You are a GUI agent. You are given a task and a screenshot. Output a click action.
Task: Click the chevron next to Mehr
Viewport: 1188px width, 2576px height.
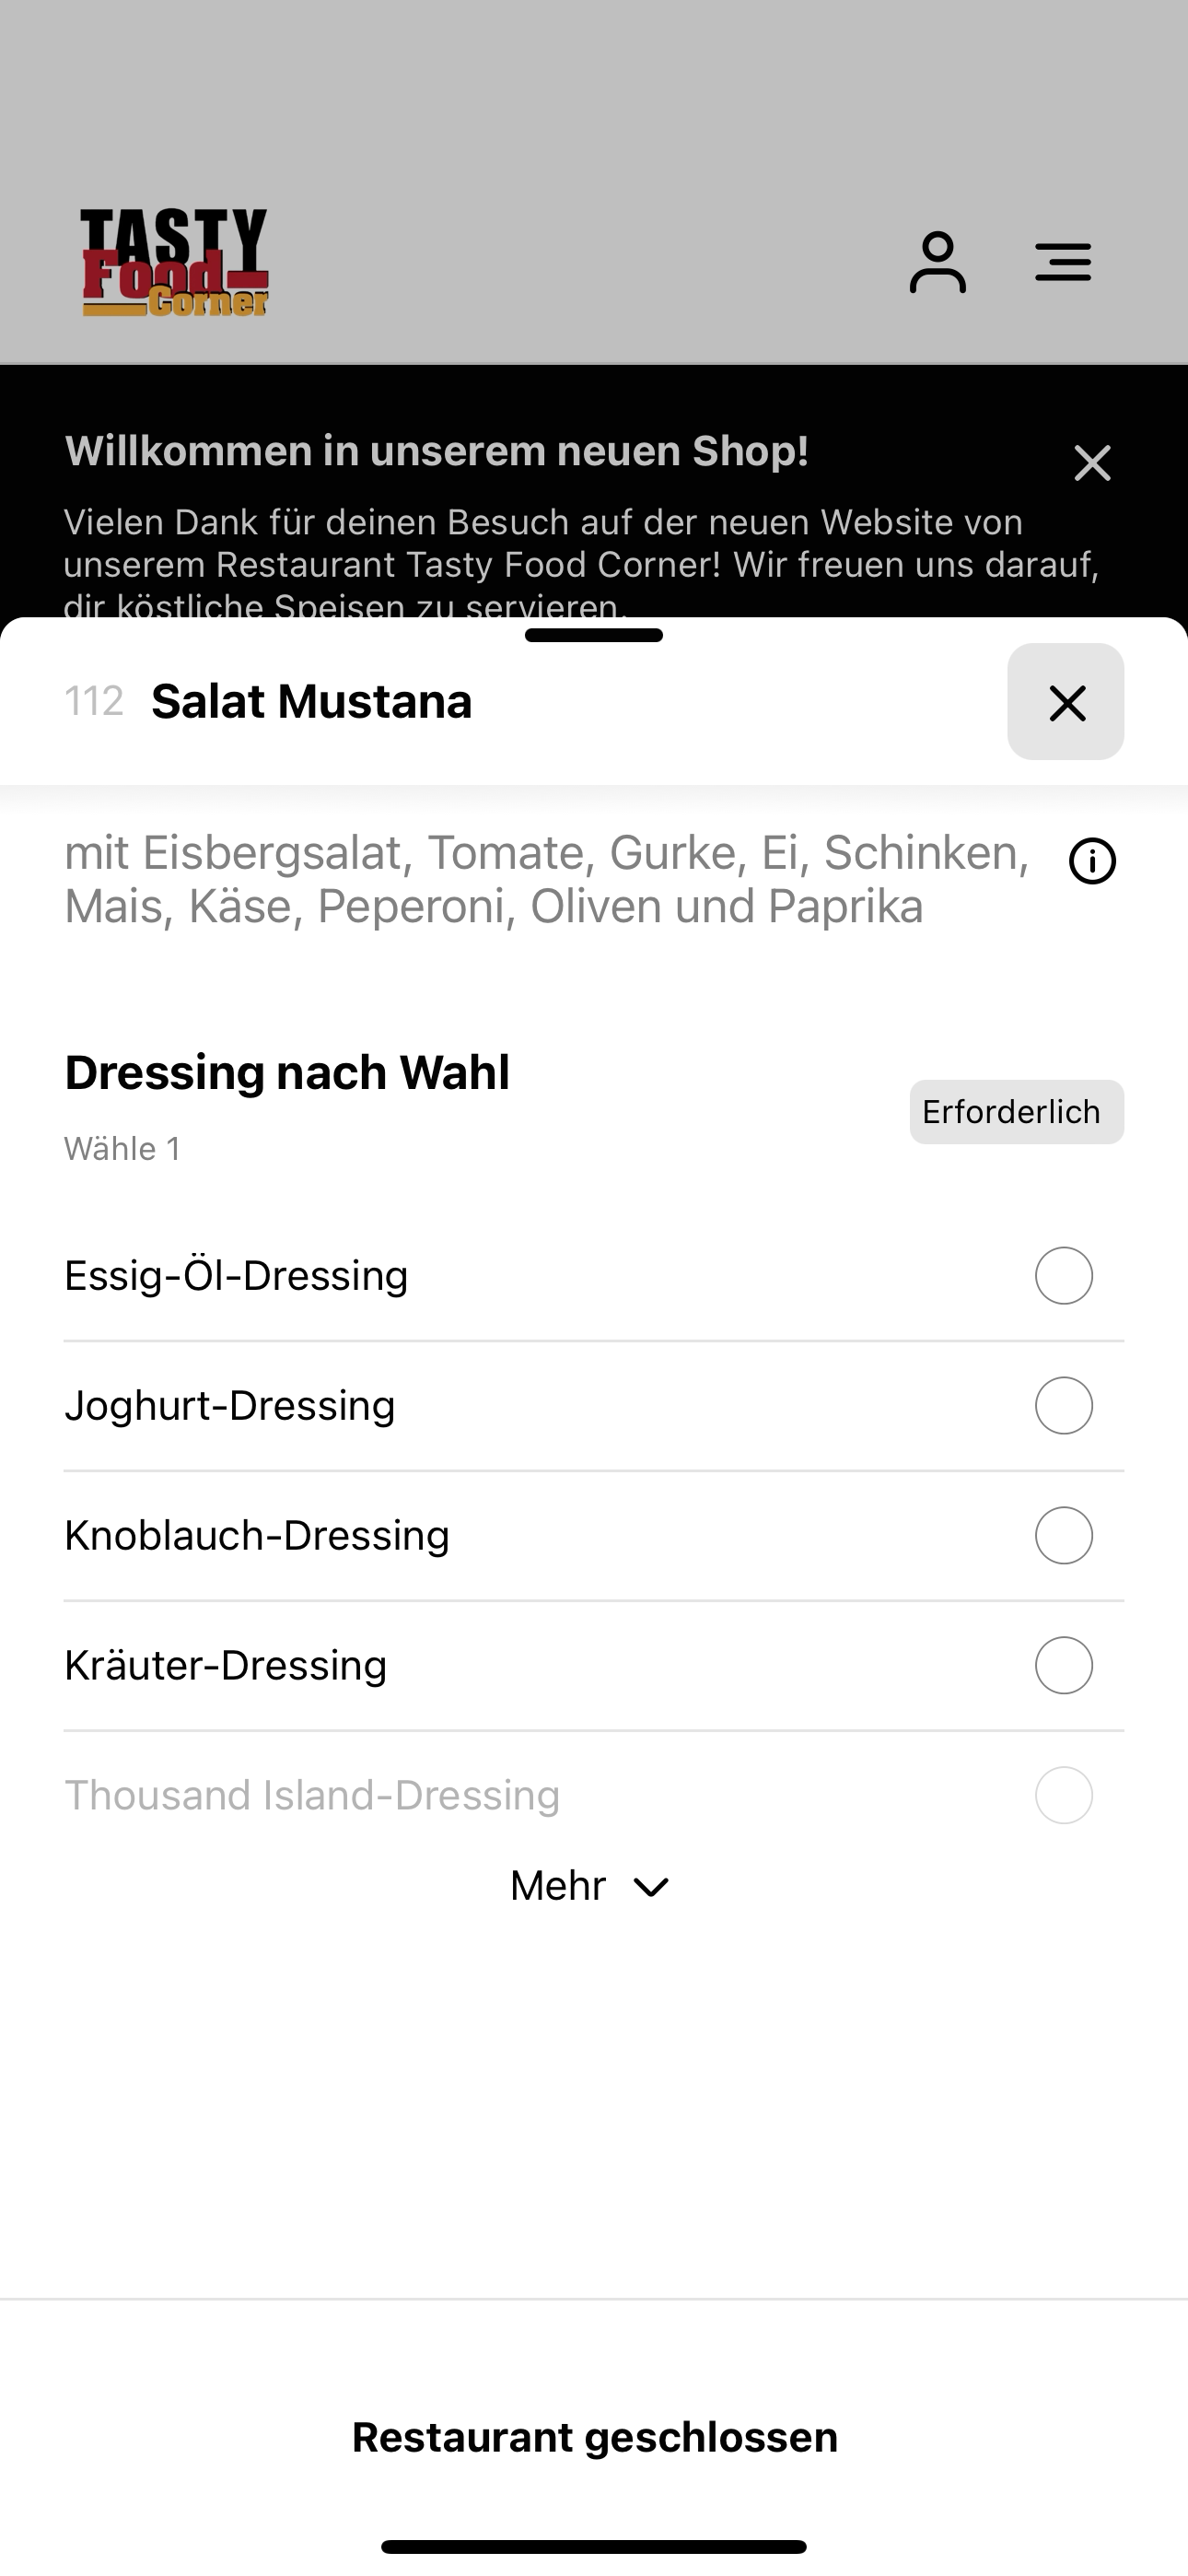click(651, 1888)
